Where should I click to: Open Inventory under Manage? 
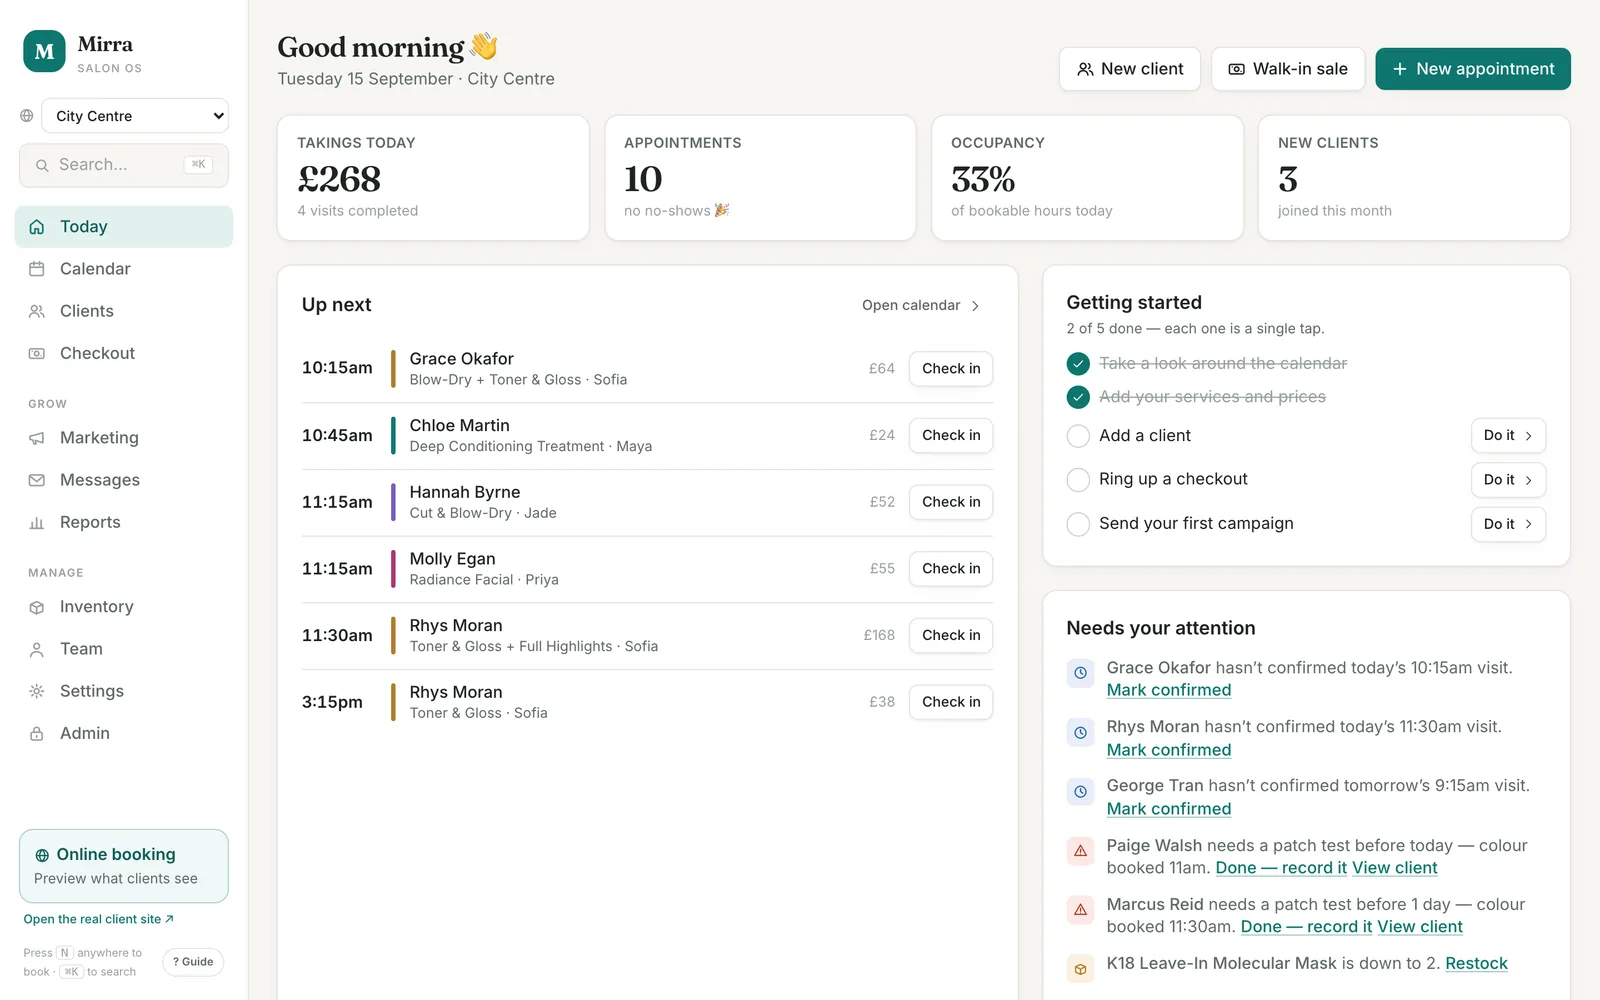(124, 607)
